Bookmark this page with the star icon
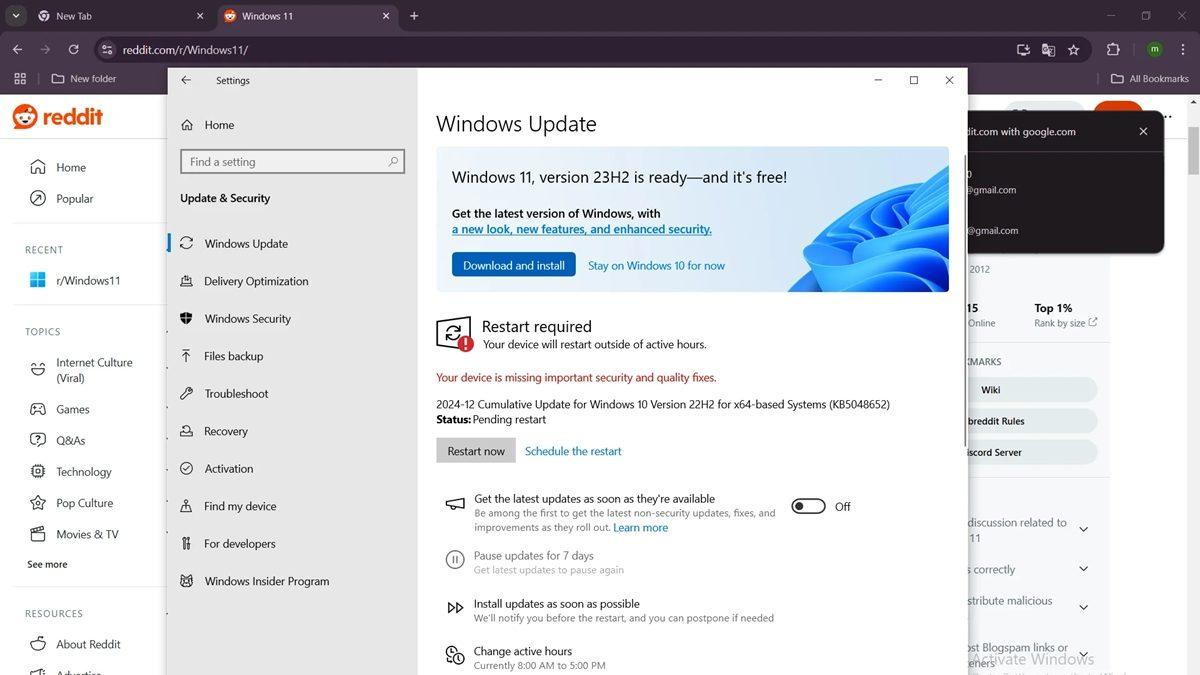Image resolution: width=1200 pixels, height=675 pixels. 1073,49
